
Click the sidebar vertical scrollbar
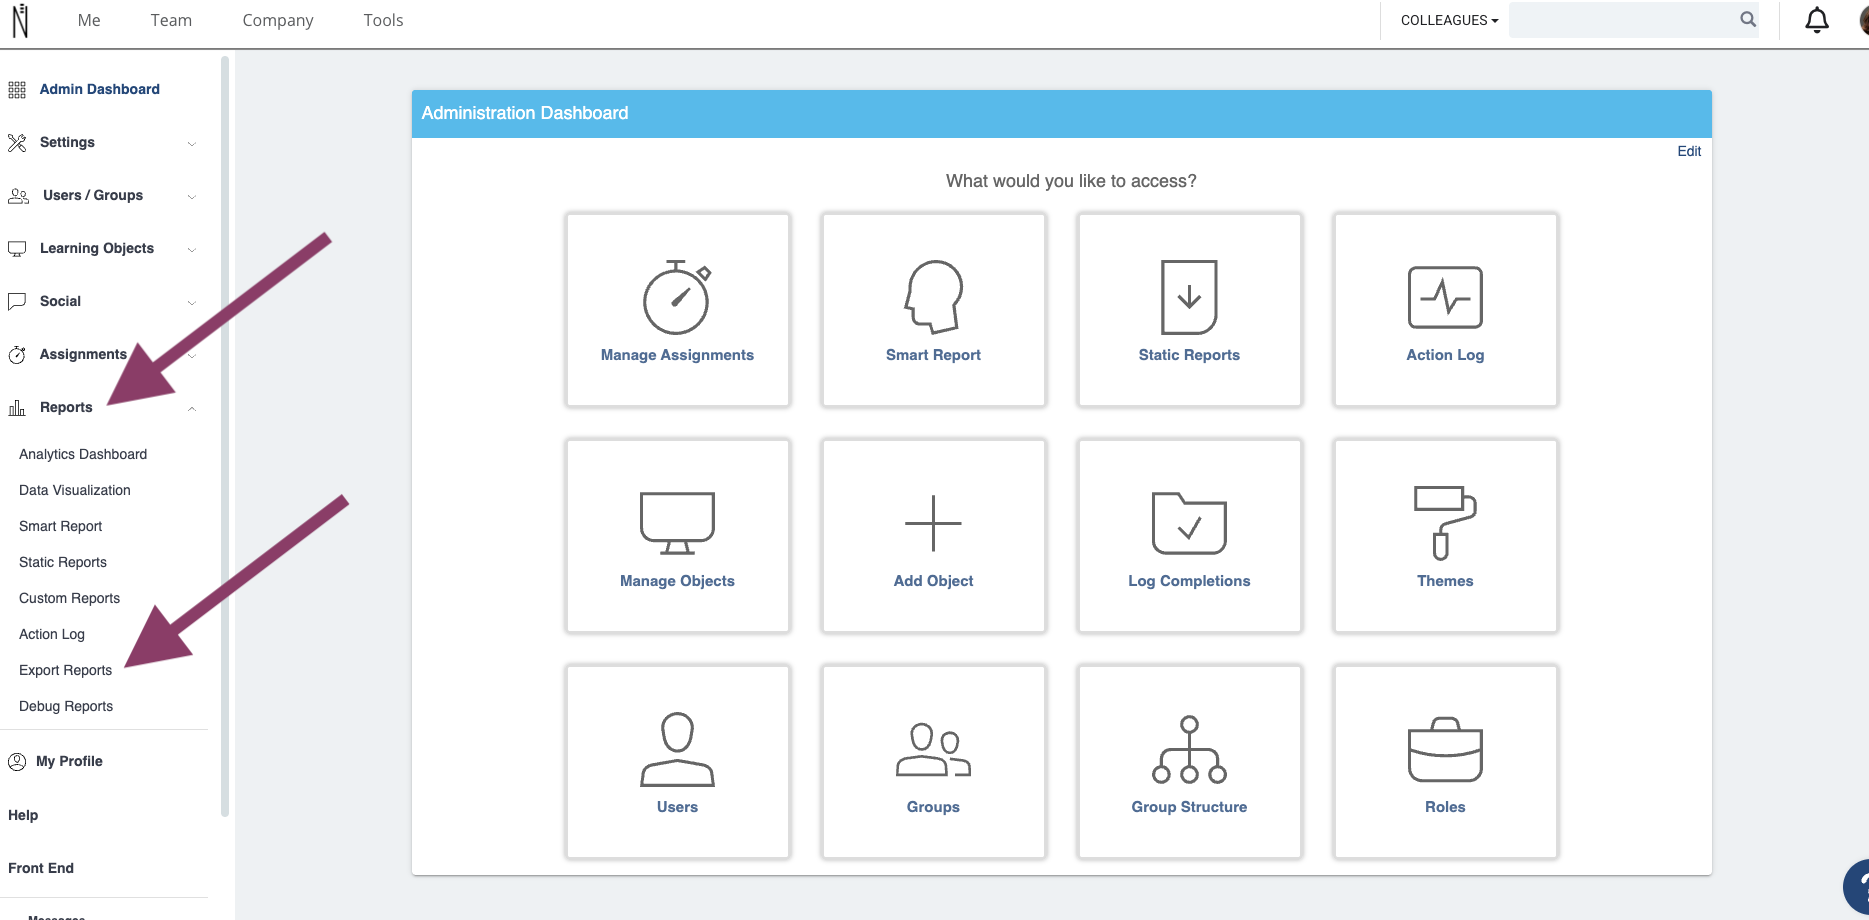click(225, 436)
